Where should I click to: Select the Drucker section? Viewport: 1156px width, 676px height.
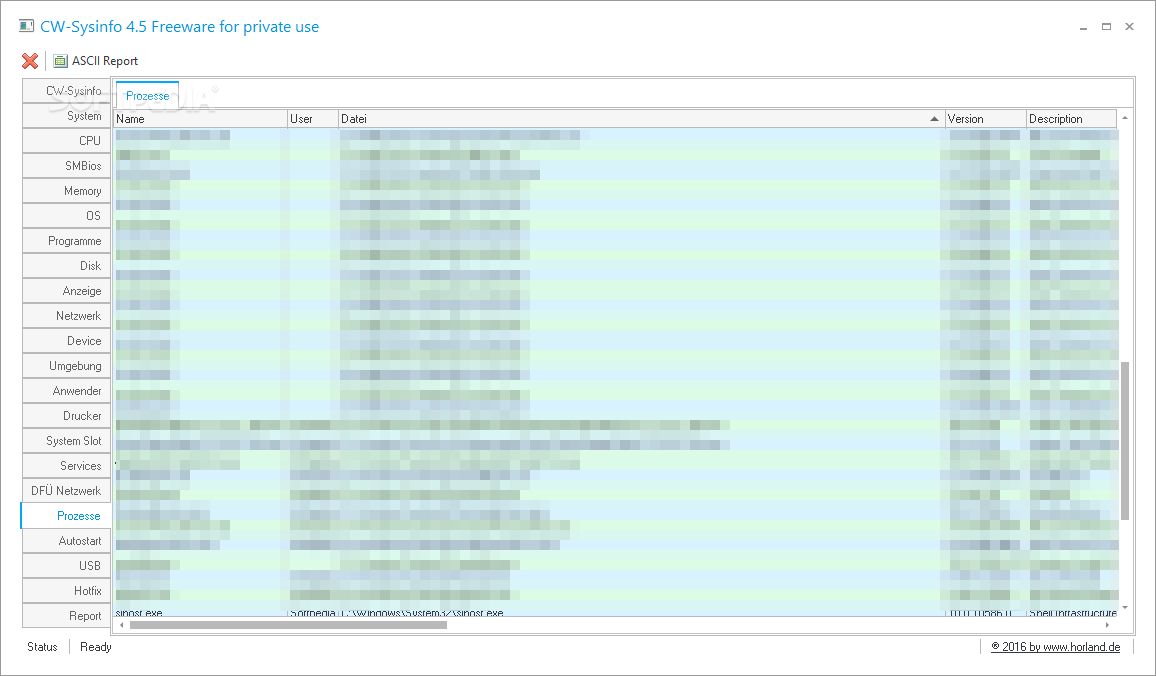[66, 417]
